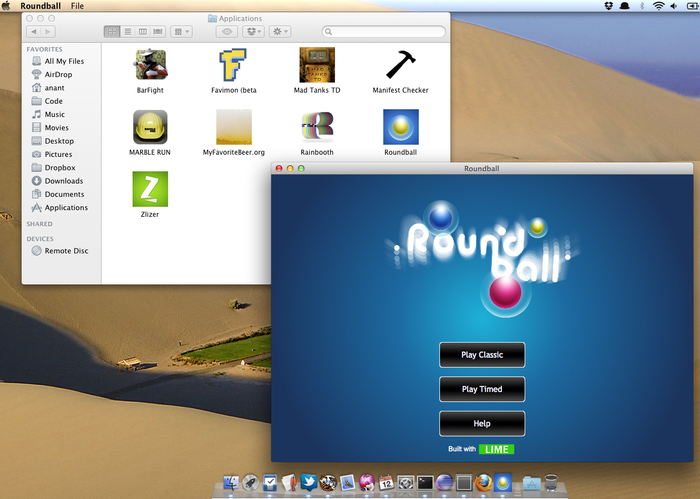Select the Zlizer app icon
Screen dimensions: 700x499
pyautogui.click(x=150, y=189)
